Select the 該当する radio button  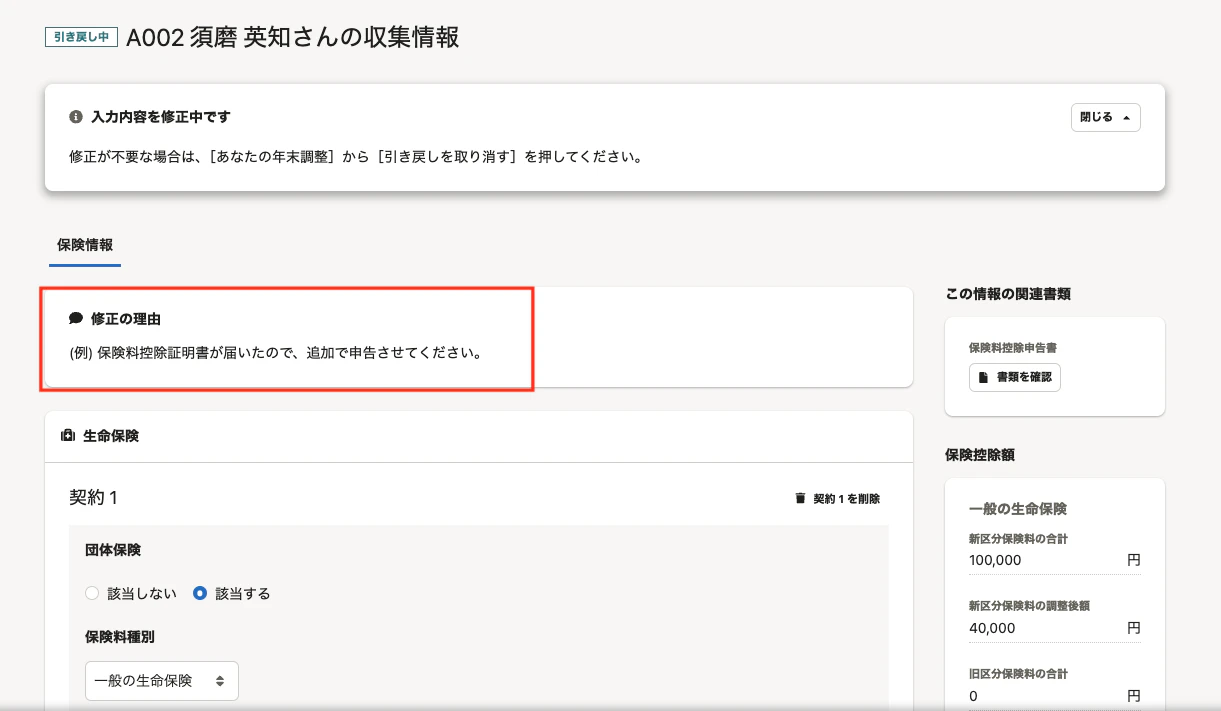(200, 593)
